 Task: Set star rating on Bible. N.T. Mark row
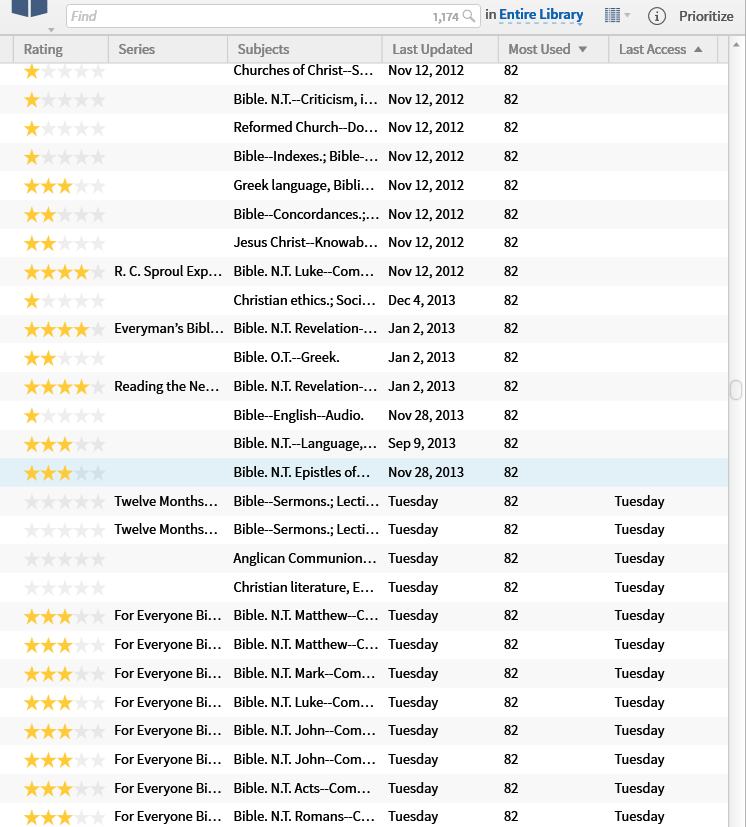pos(64,674)
